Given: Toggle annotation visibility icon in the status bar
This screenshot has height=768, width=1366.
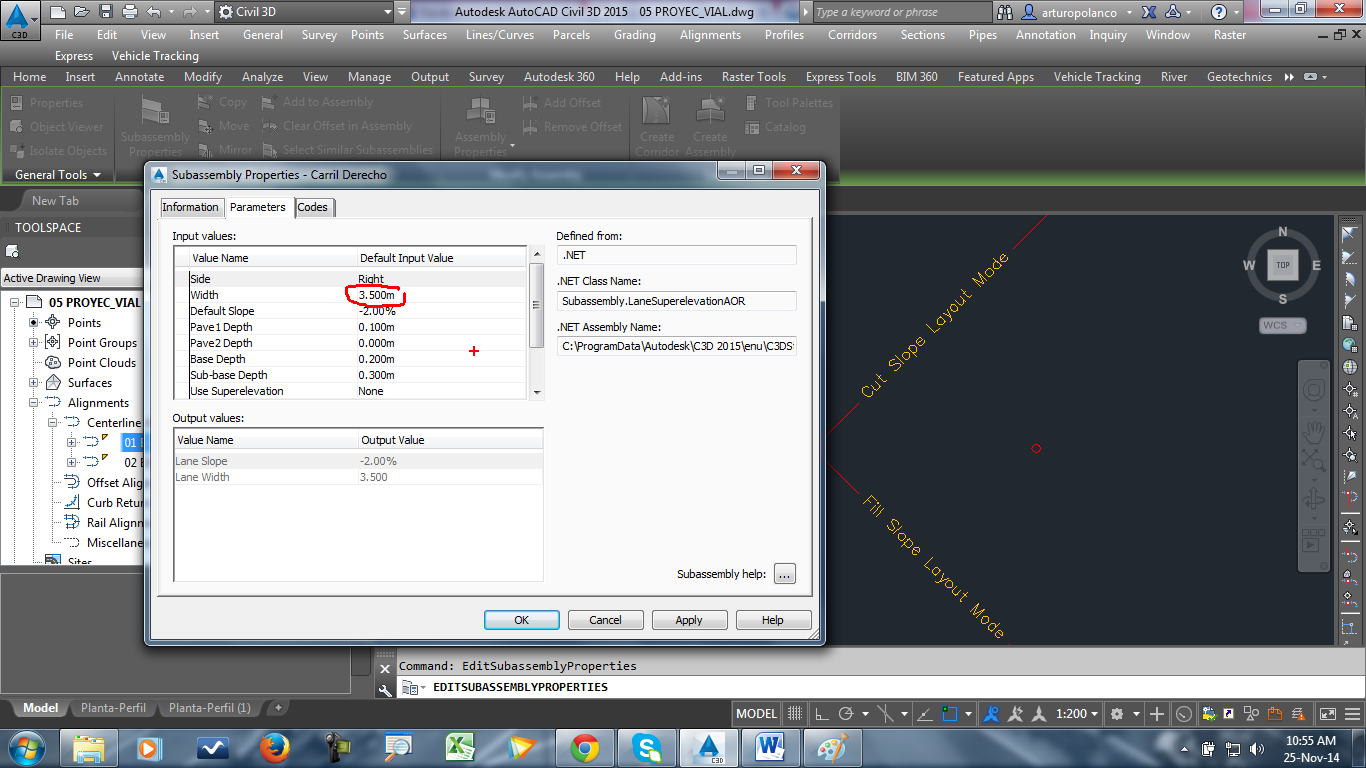Looking at the screenshot, I should tap(991, 714).
